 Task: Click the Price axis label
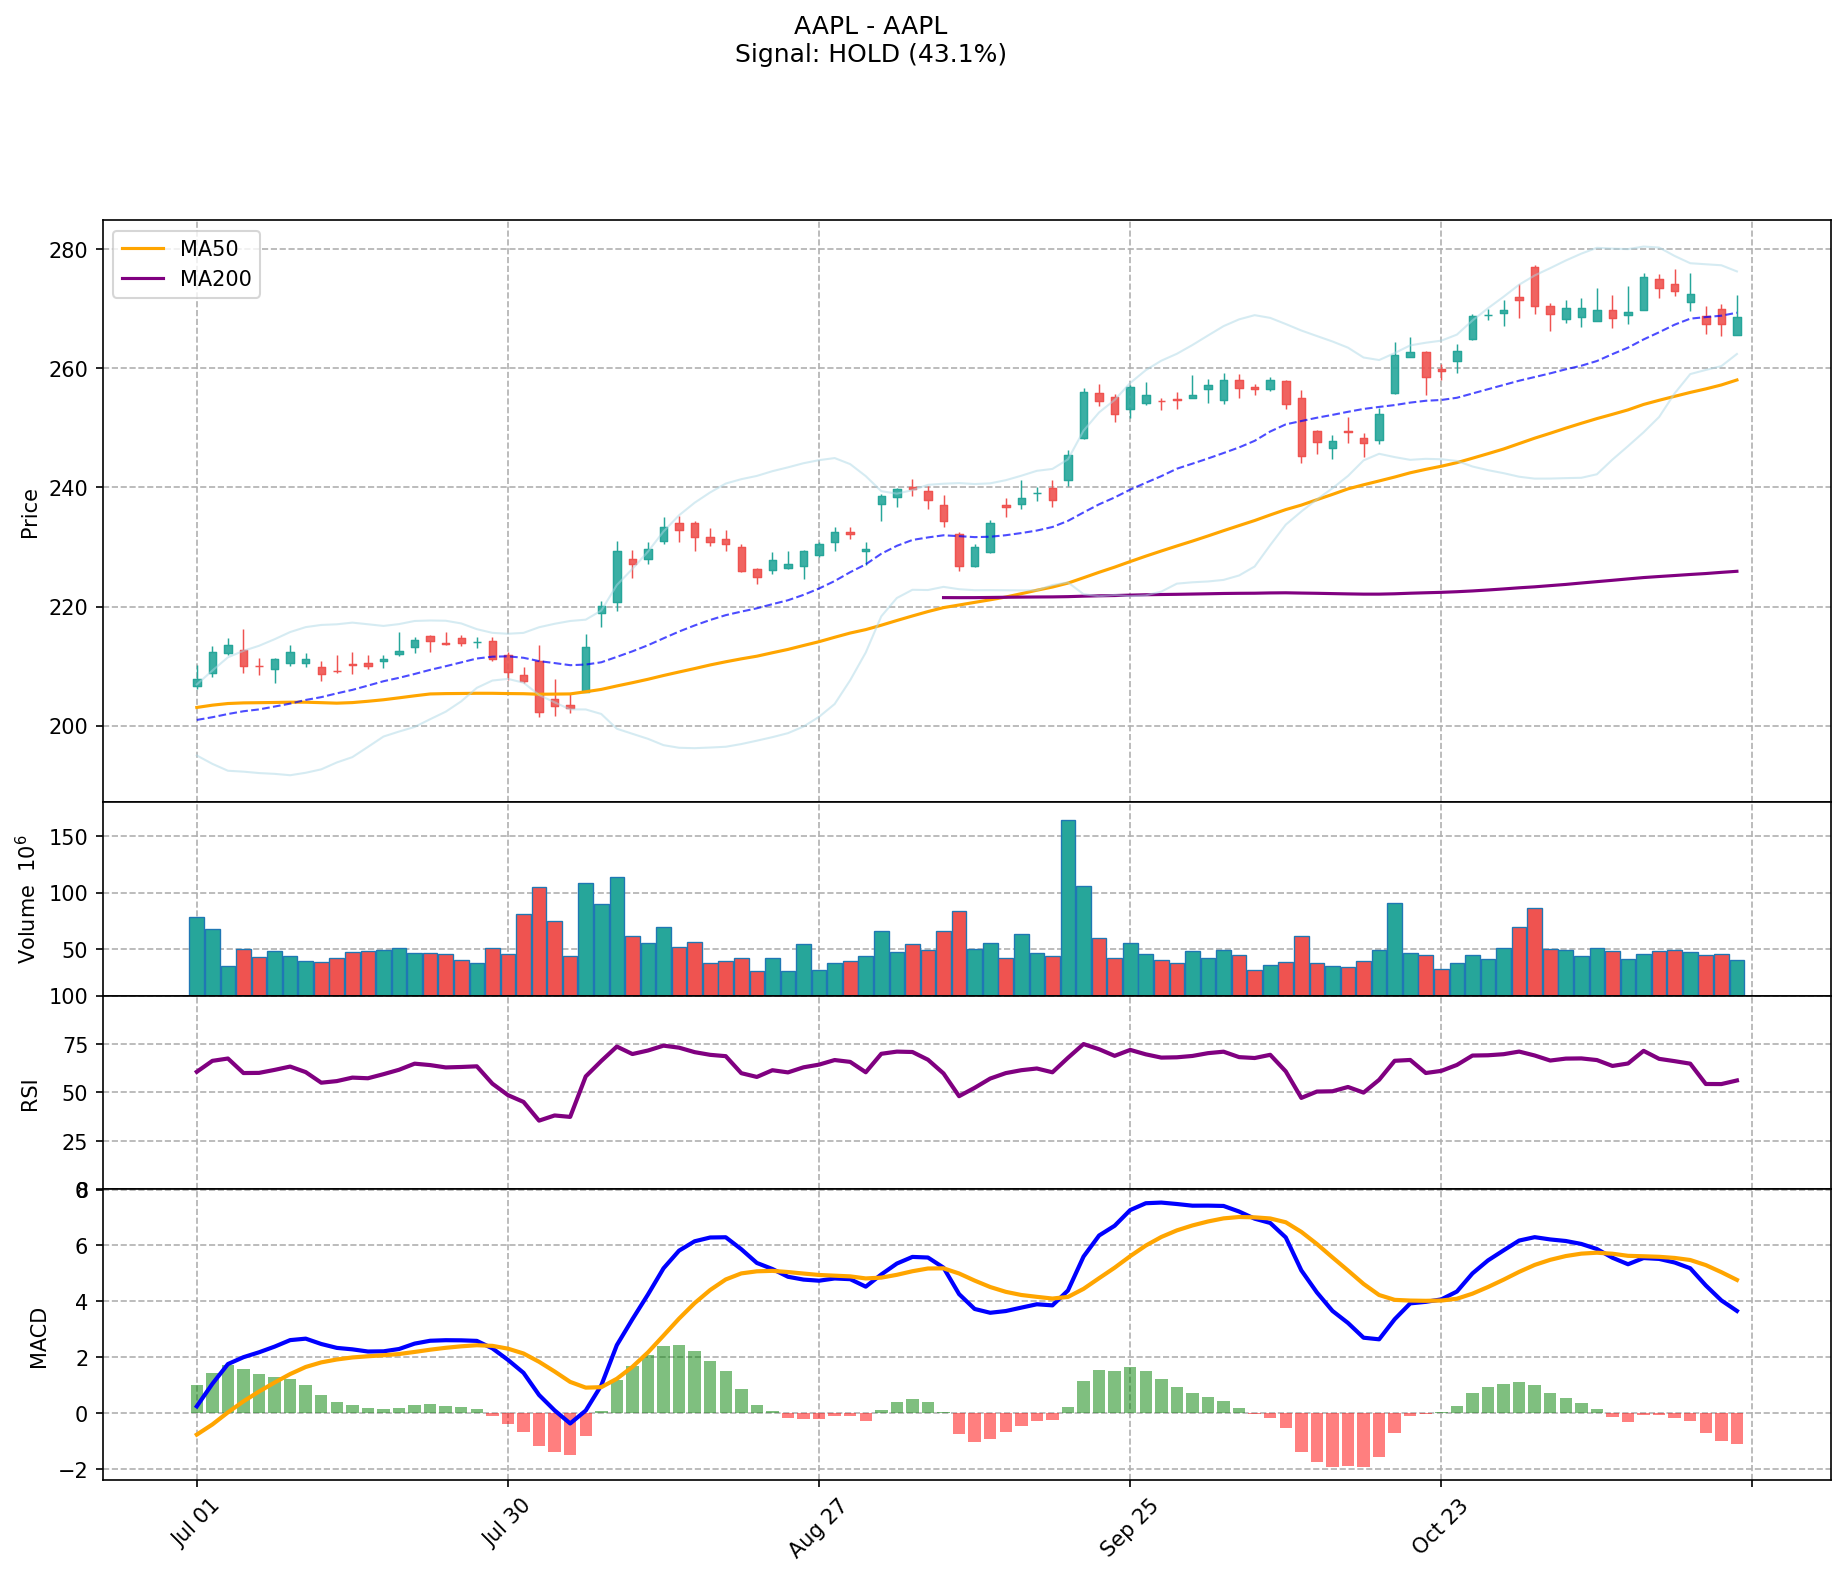pos(30,513)
